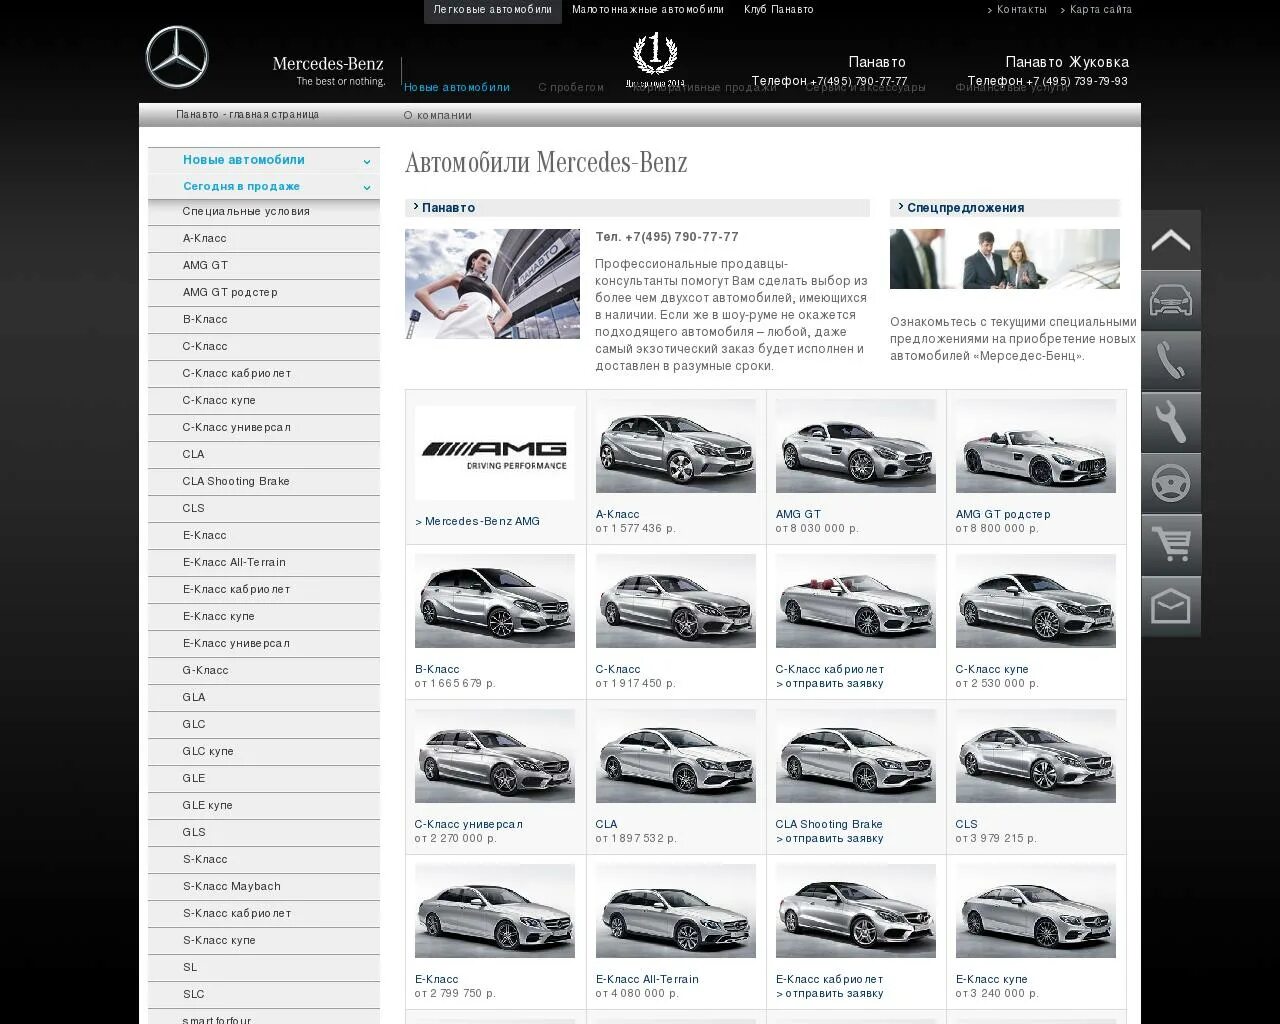Select AMG GT родстер in sidebar
1280x1024 pixels.
coord(264,293)
